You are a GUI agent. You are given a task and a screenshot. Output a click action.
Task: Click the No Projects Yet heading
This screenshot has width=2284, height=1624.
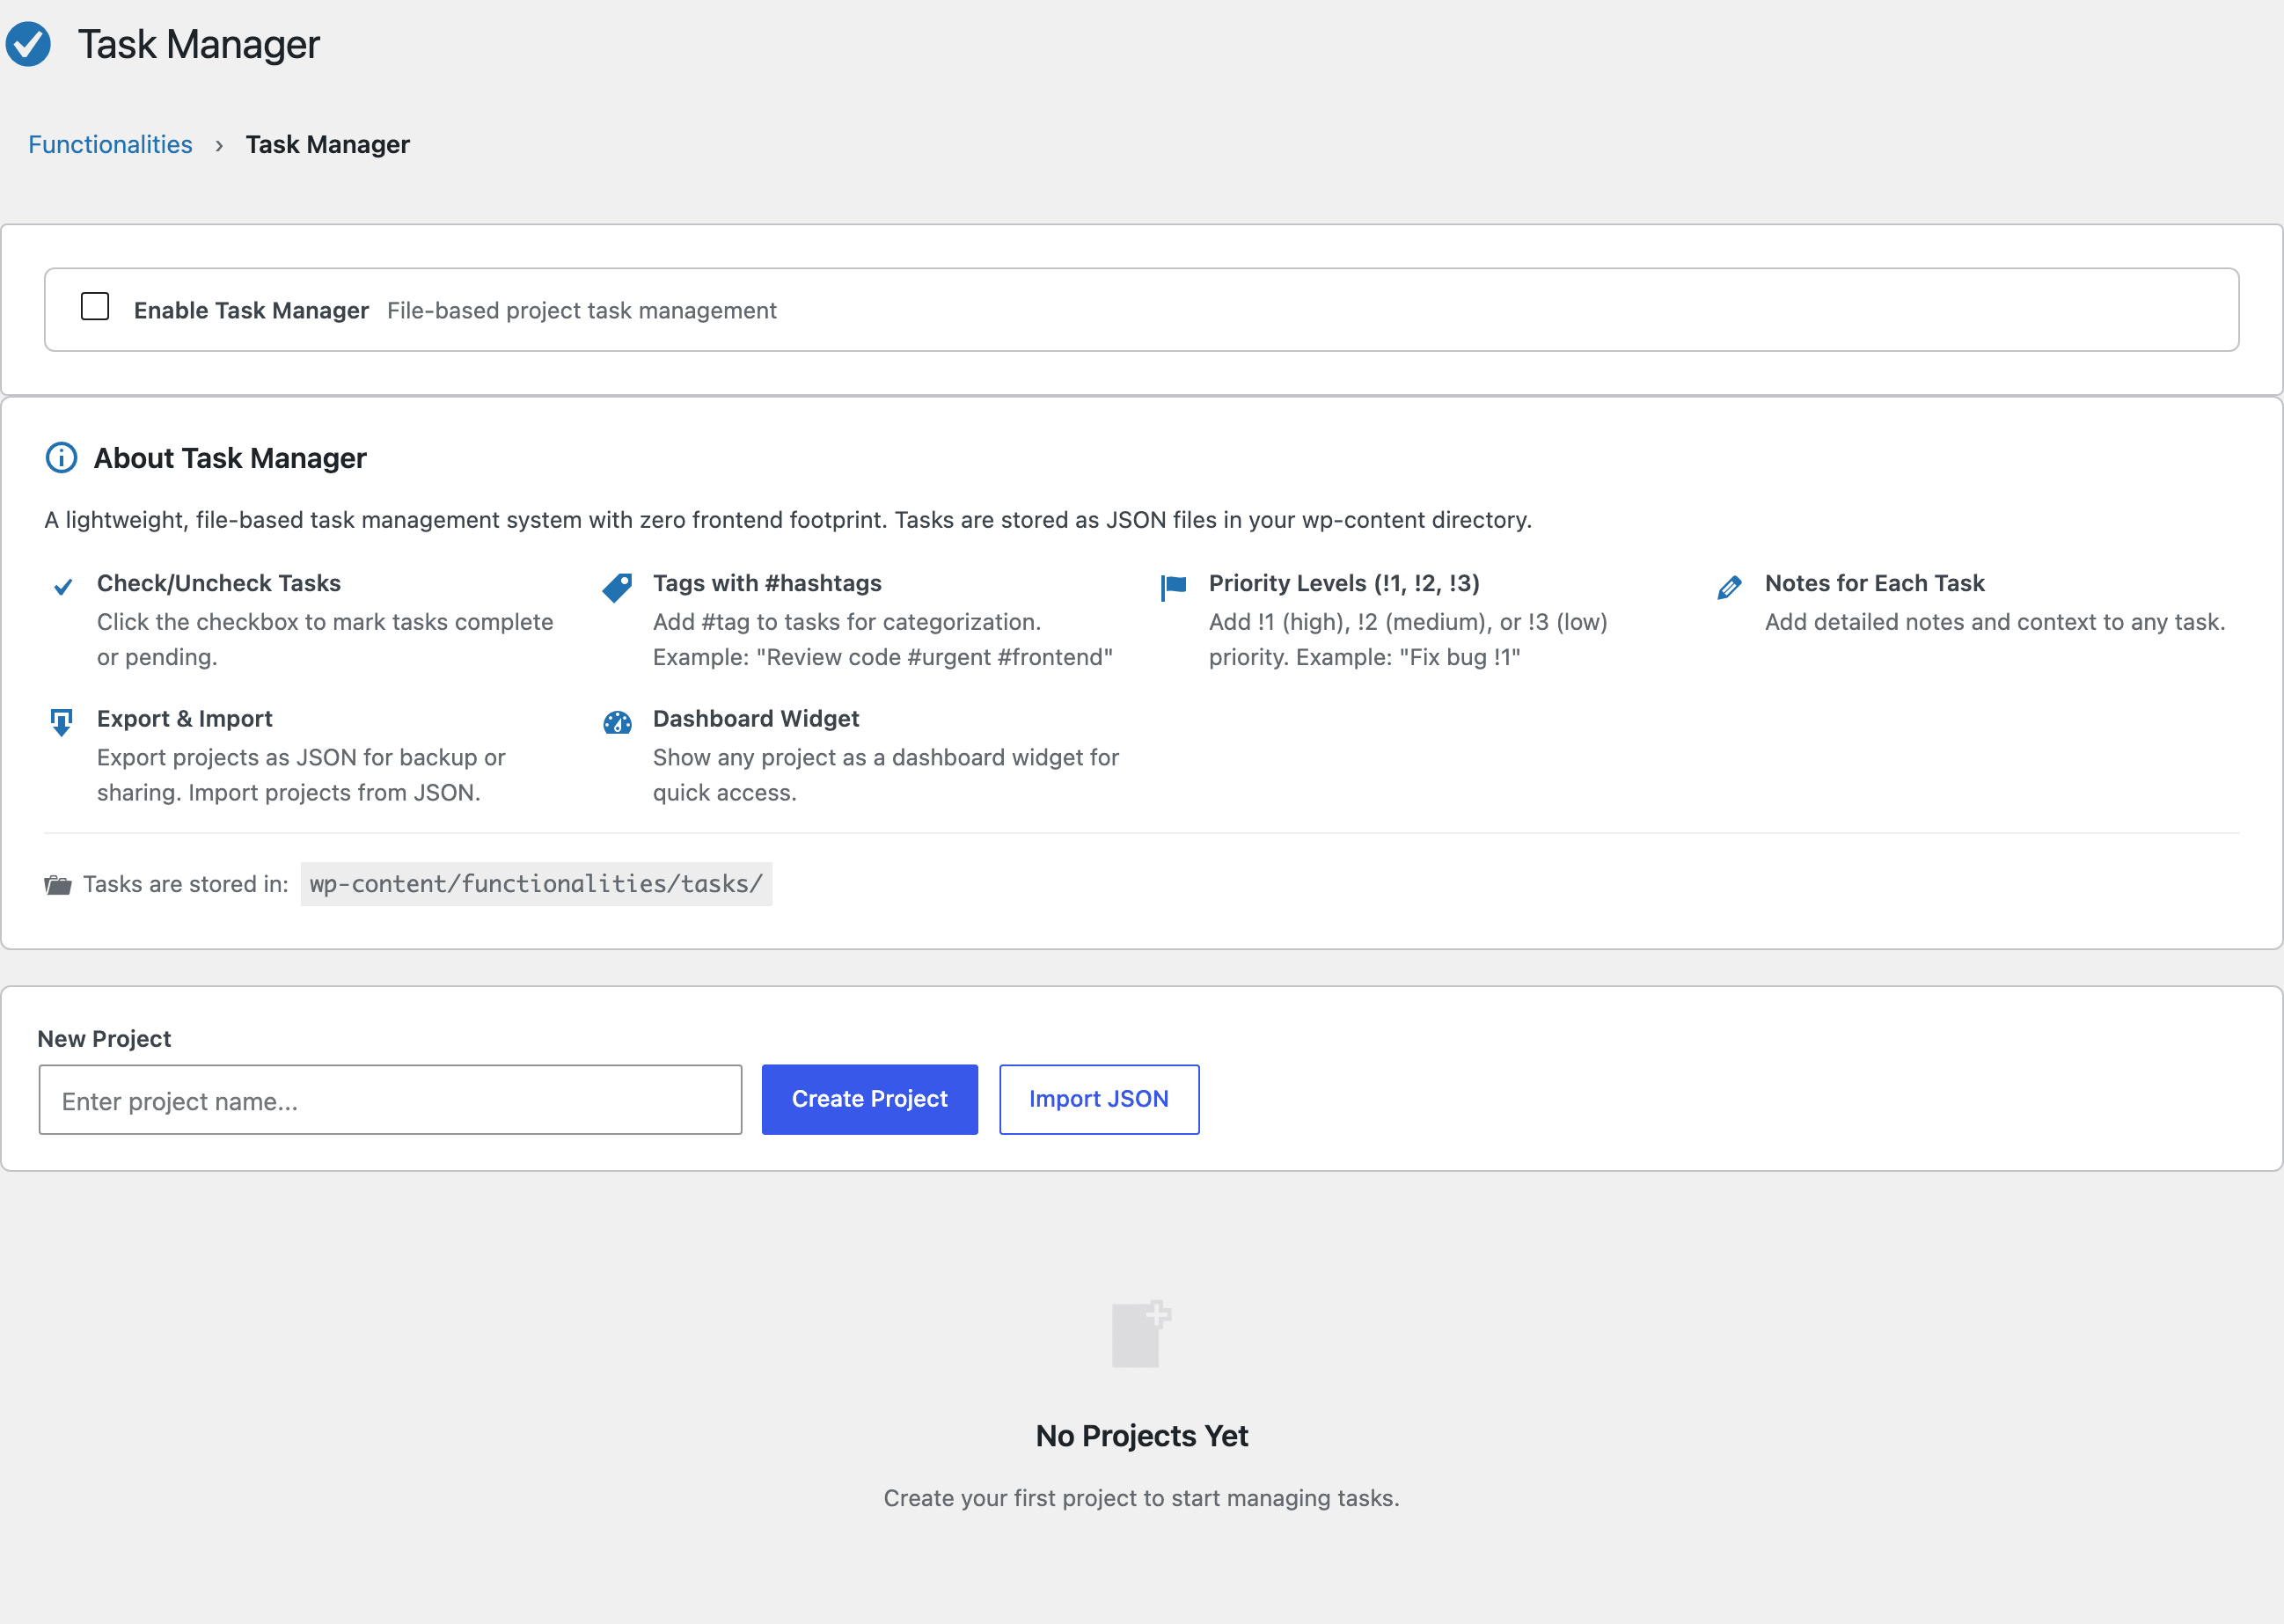pos(1142,1436)
